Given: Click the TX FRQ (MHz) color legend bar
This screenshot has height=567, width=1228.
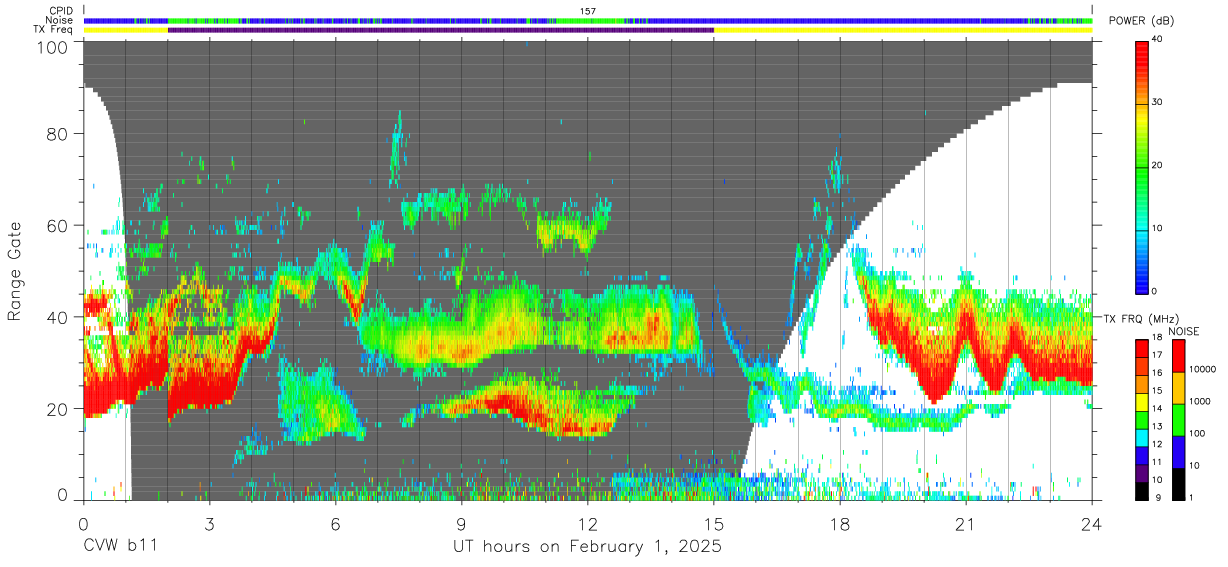Looking at the screenshot, I should [1143, 419].
